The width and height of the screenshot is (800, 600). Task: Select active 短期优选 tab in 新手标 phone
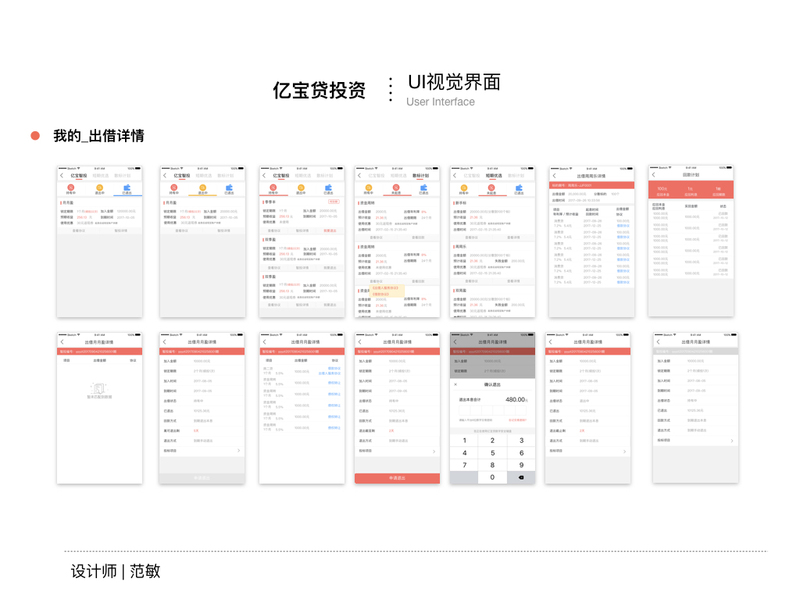click(x=494, y=176)
